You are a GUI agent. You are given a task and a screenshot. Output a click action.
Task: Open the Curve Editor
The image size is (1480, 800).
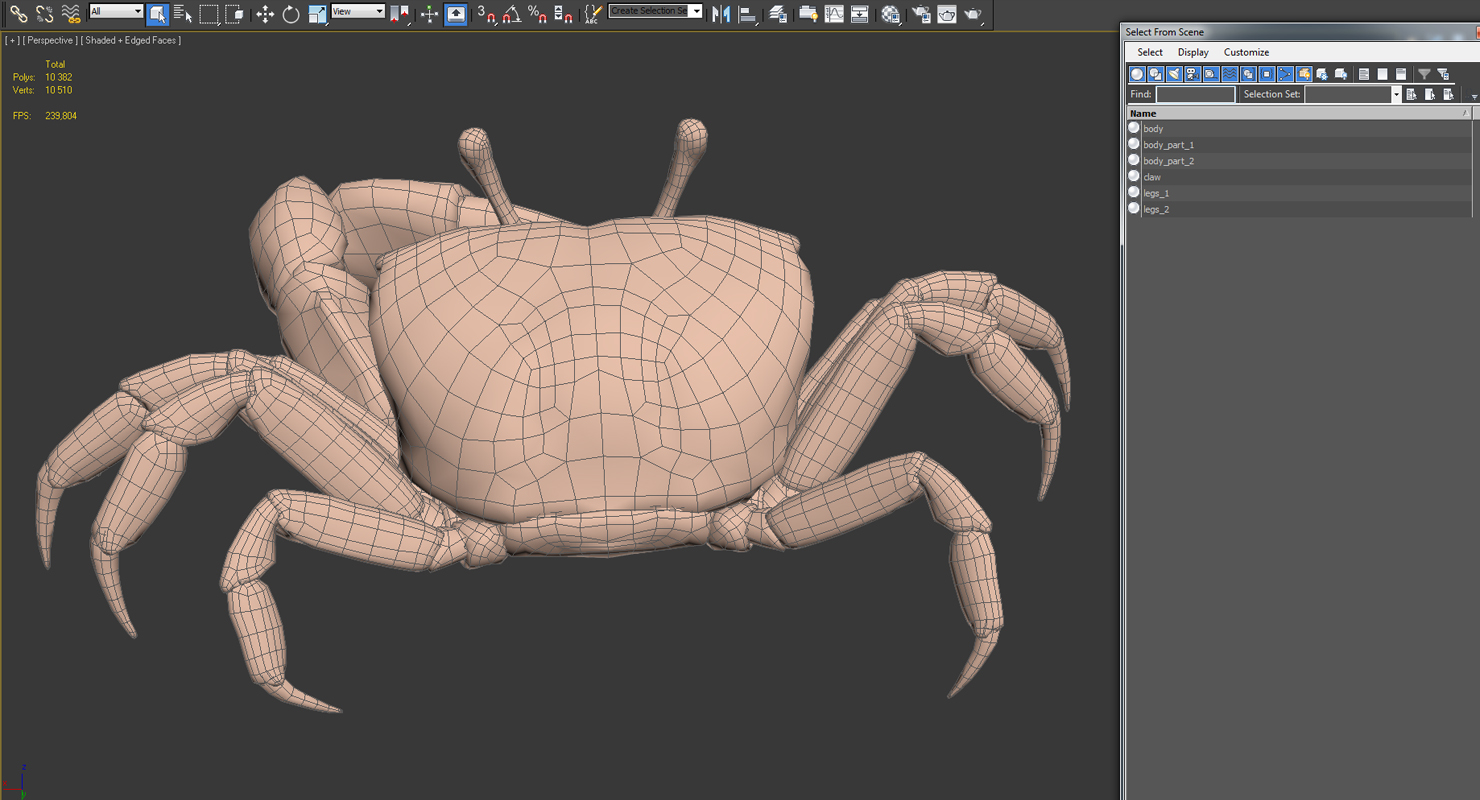pyautogui.click(x=834, y=14)
